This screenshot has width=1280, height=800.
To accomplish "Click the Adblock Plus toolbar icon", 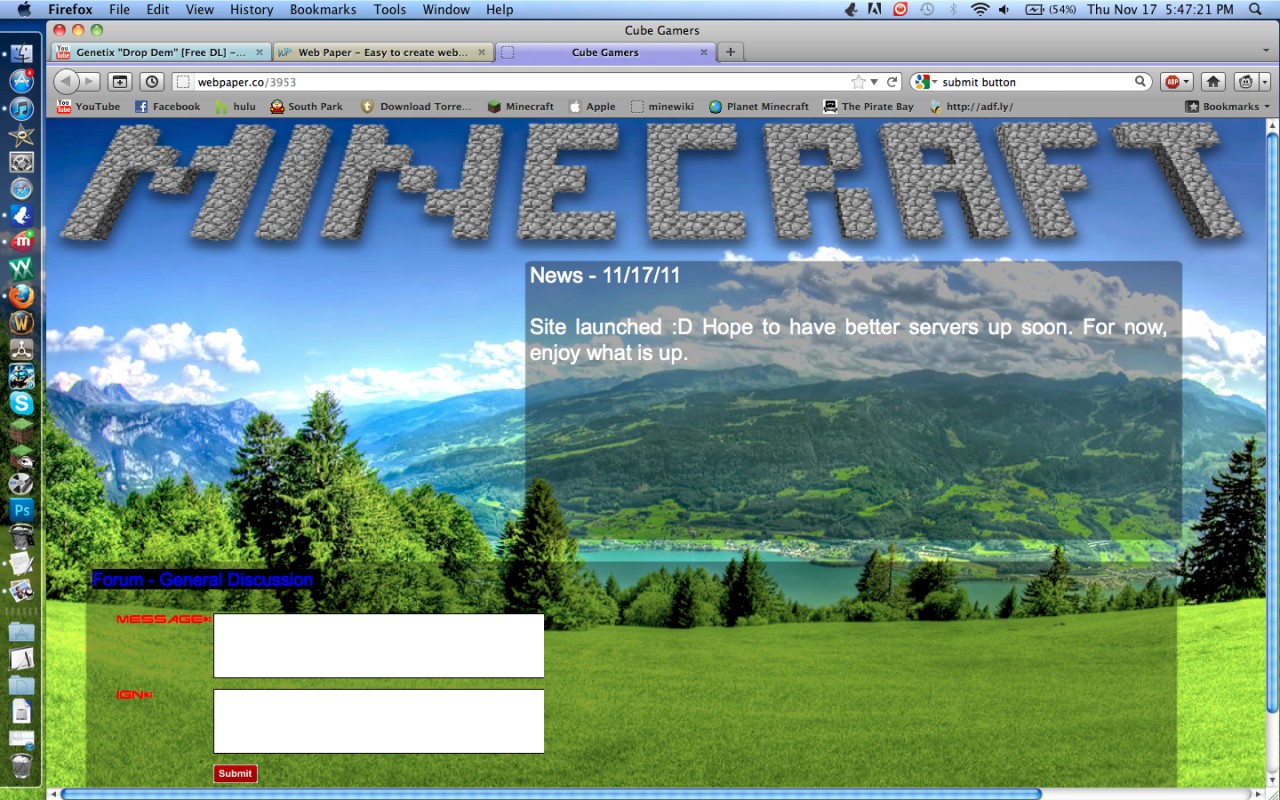I will coord(1171,81).
